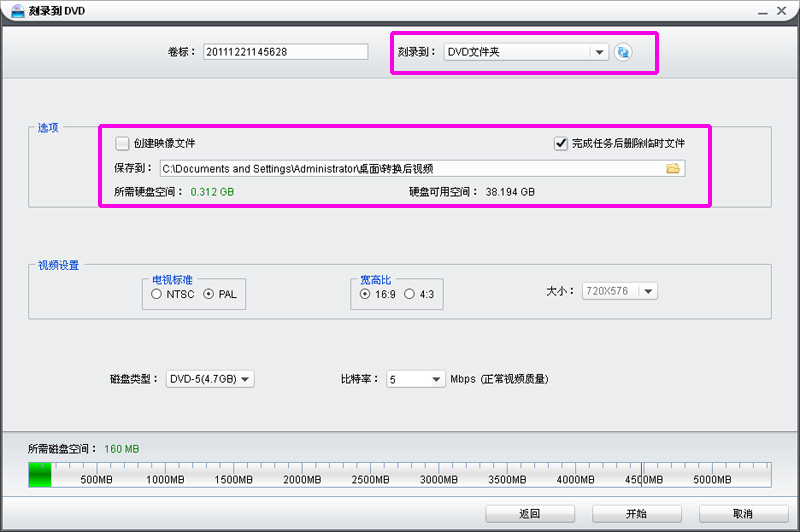Click the 选项 group label
Viewport: 800px width, 532px height.
tap(48, 128)
